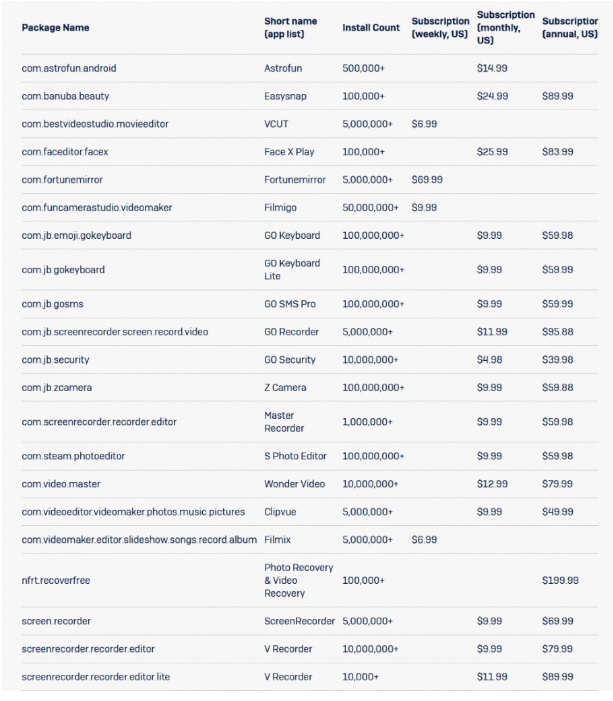Click the GO Keyboard Lite app name
Screen dimensions: 613x701
coord(292,269)
